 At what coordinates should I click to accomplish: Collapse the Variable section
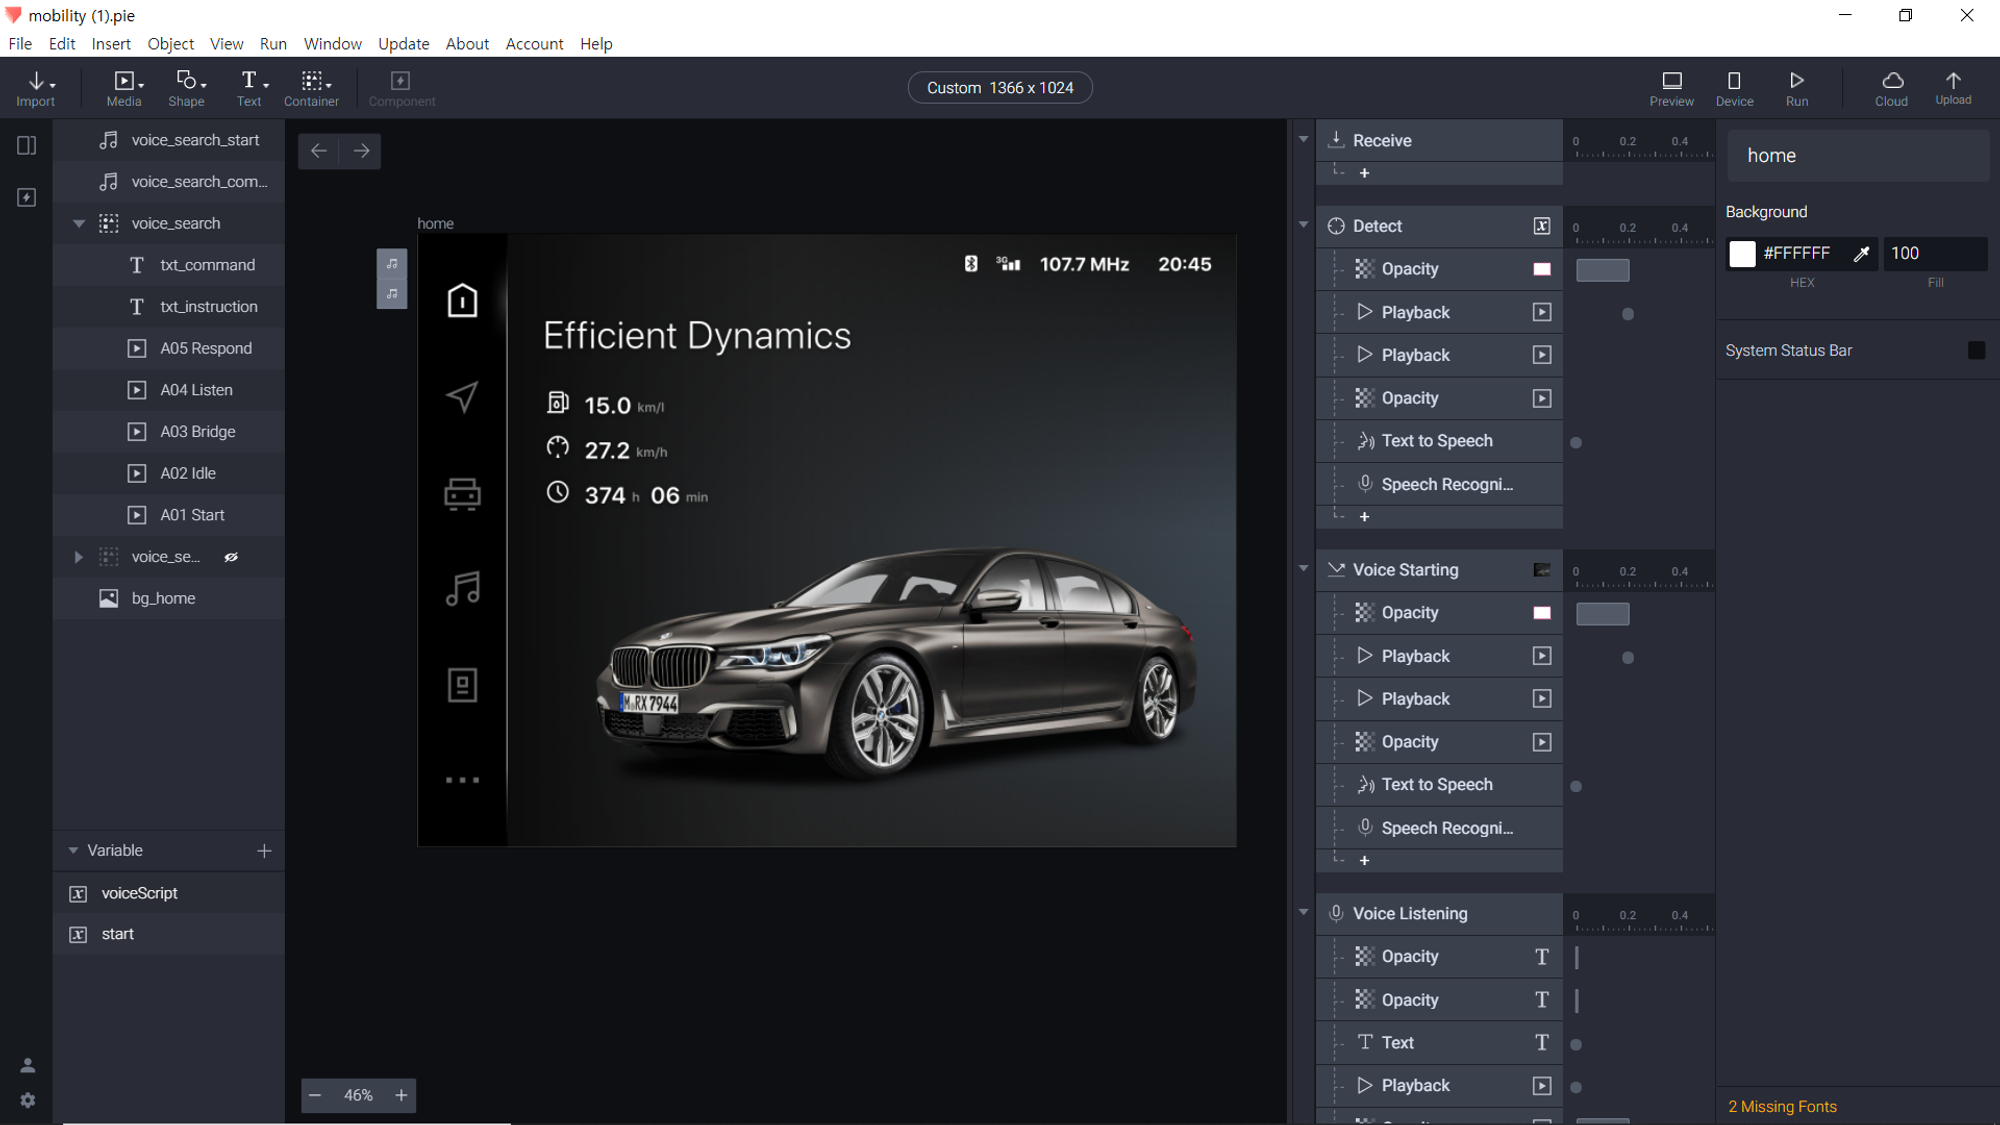(73, 851)
